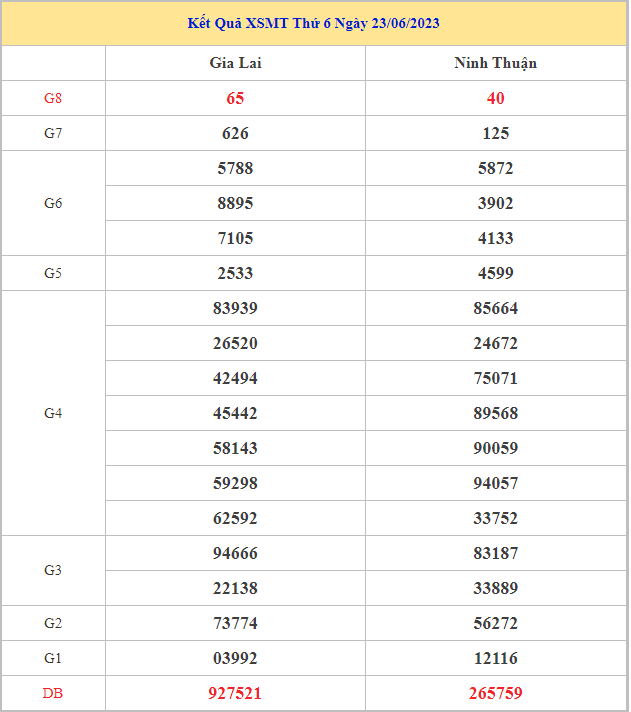
Task: Click the DB special prize label
Action: [53, 693]
